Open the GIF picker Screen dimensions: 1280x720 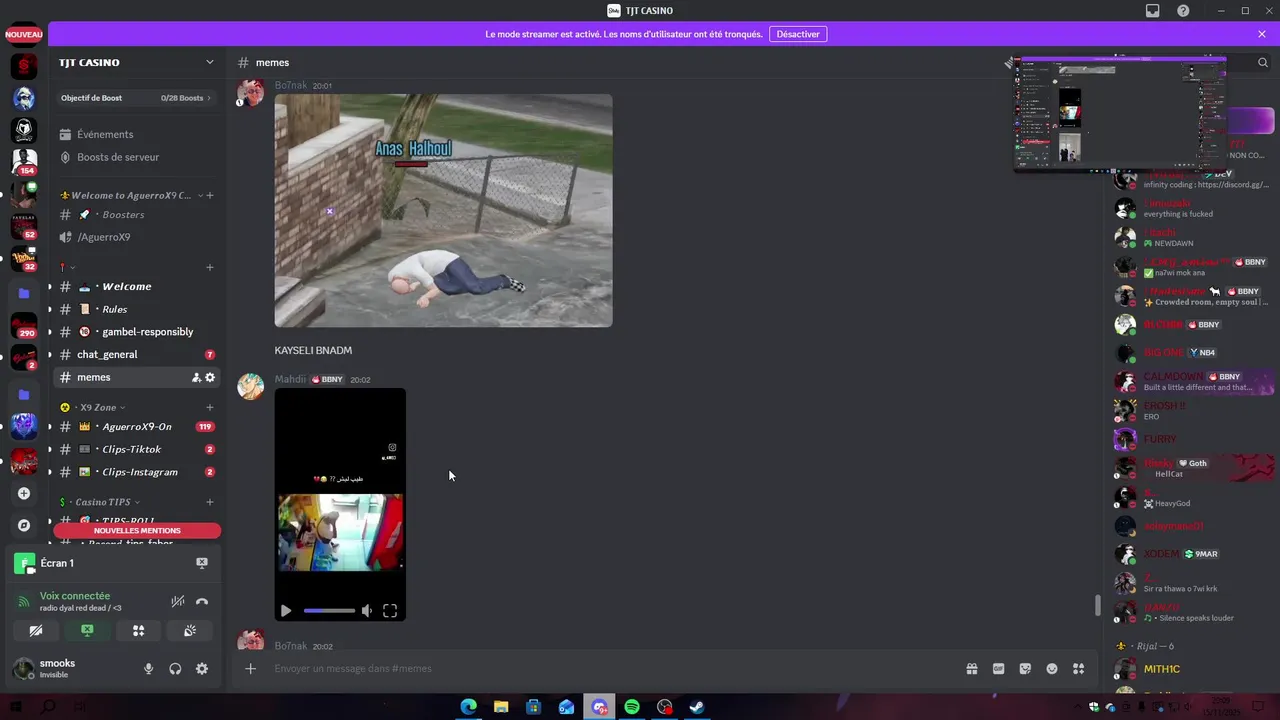click(998, 669)
